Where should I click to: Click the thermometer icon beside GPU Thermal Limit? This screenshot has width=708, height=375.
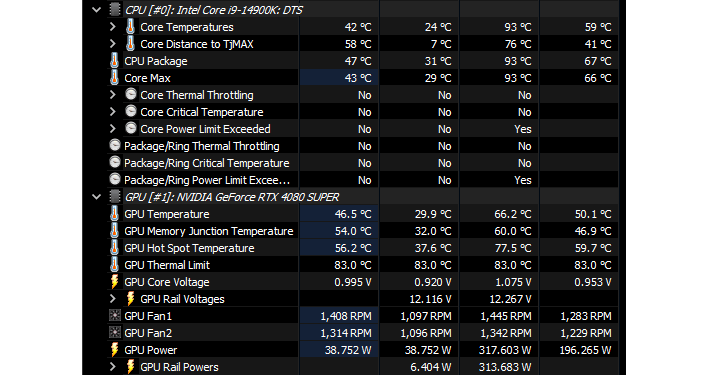[114, 265]
